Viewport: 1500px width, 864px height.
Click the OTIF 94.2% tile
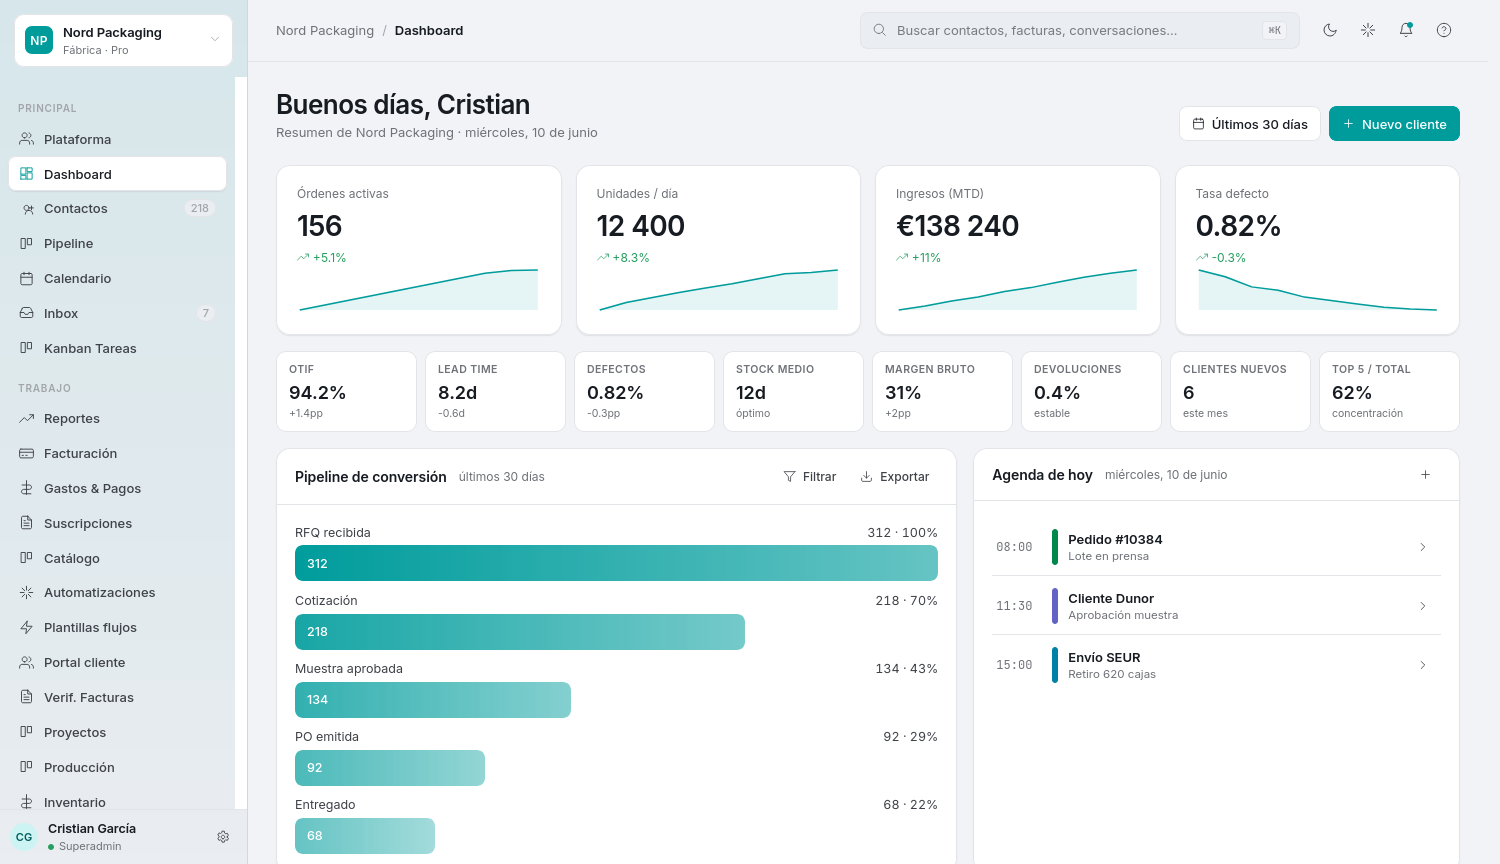tap(346, 391)
